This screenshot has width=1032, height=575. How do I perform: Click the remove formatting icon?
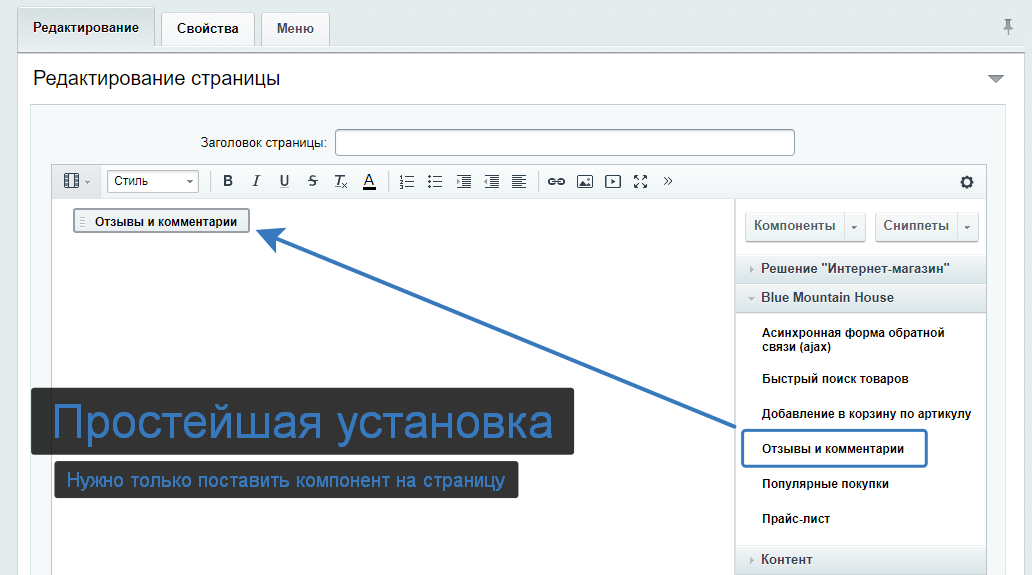coord(341,181)
